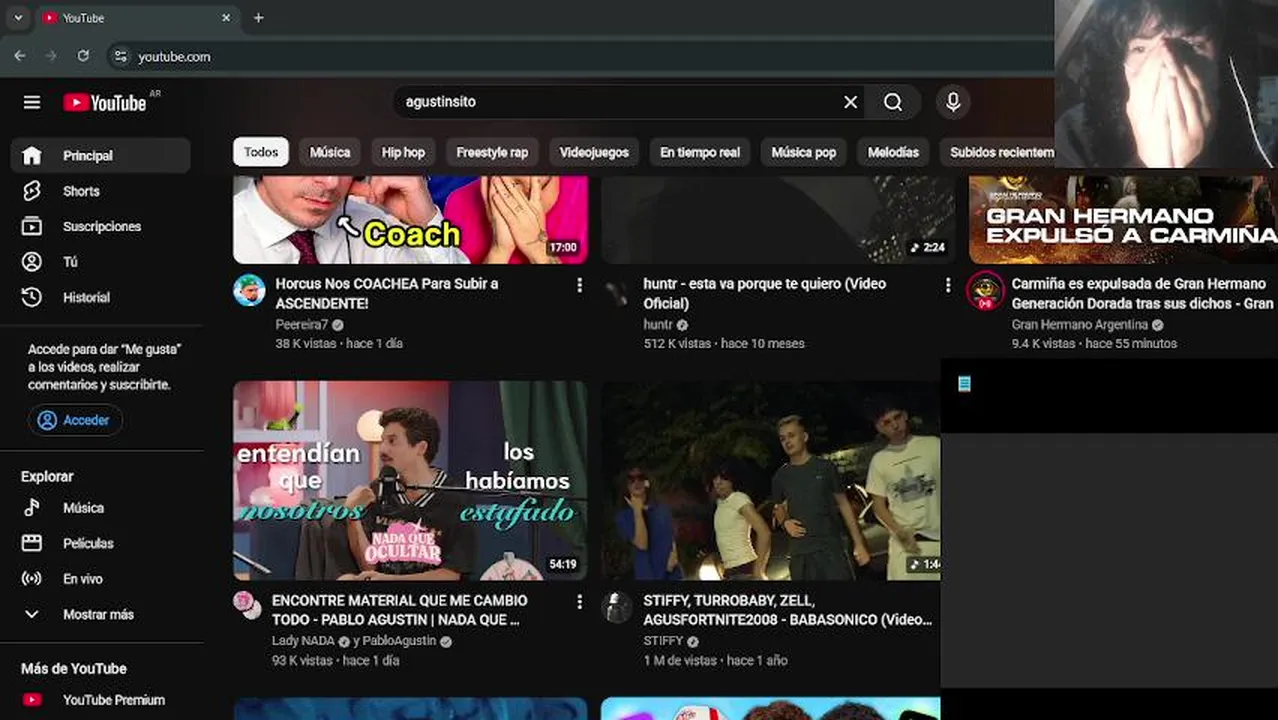
Task: Open YouTube Premium link
Action: point(101,700)
